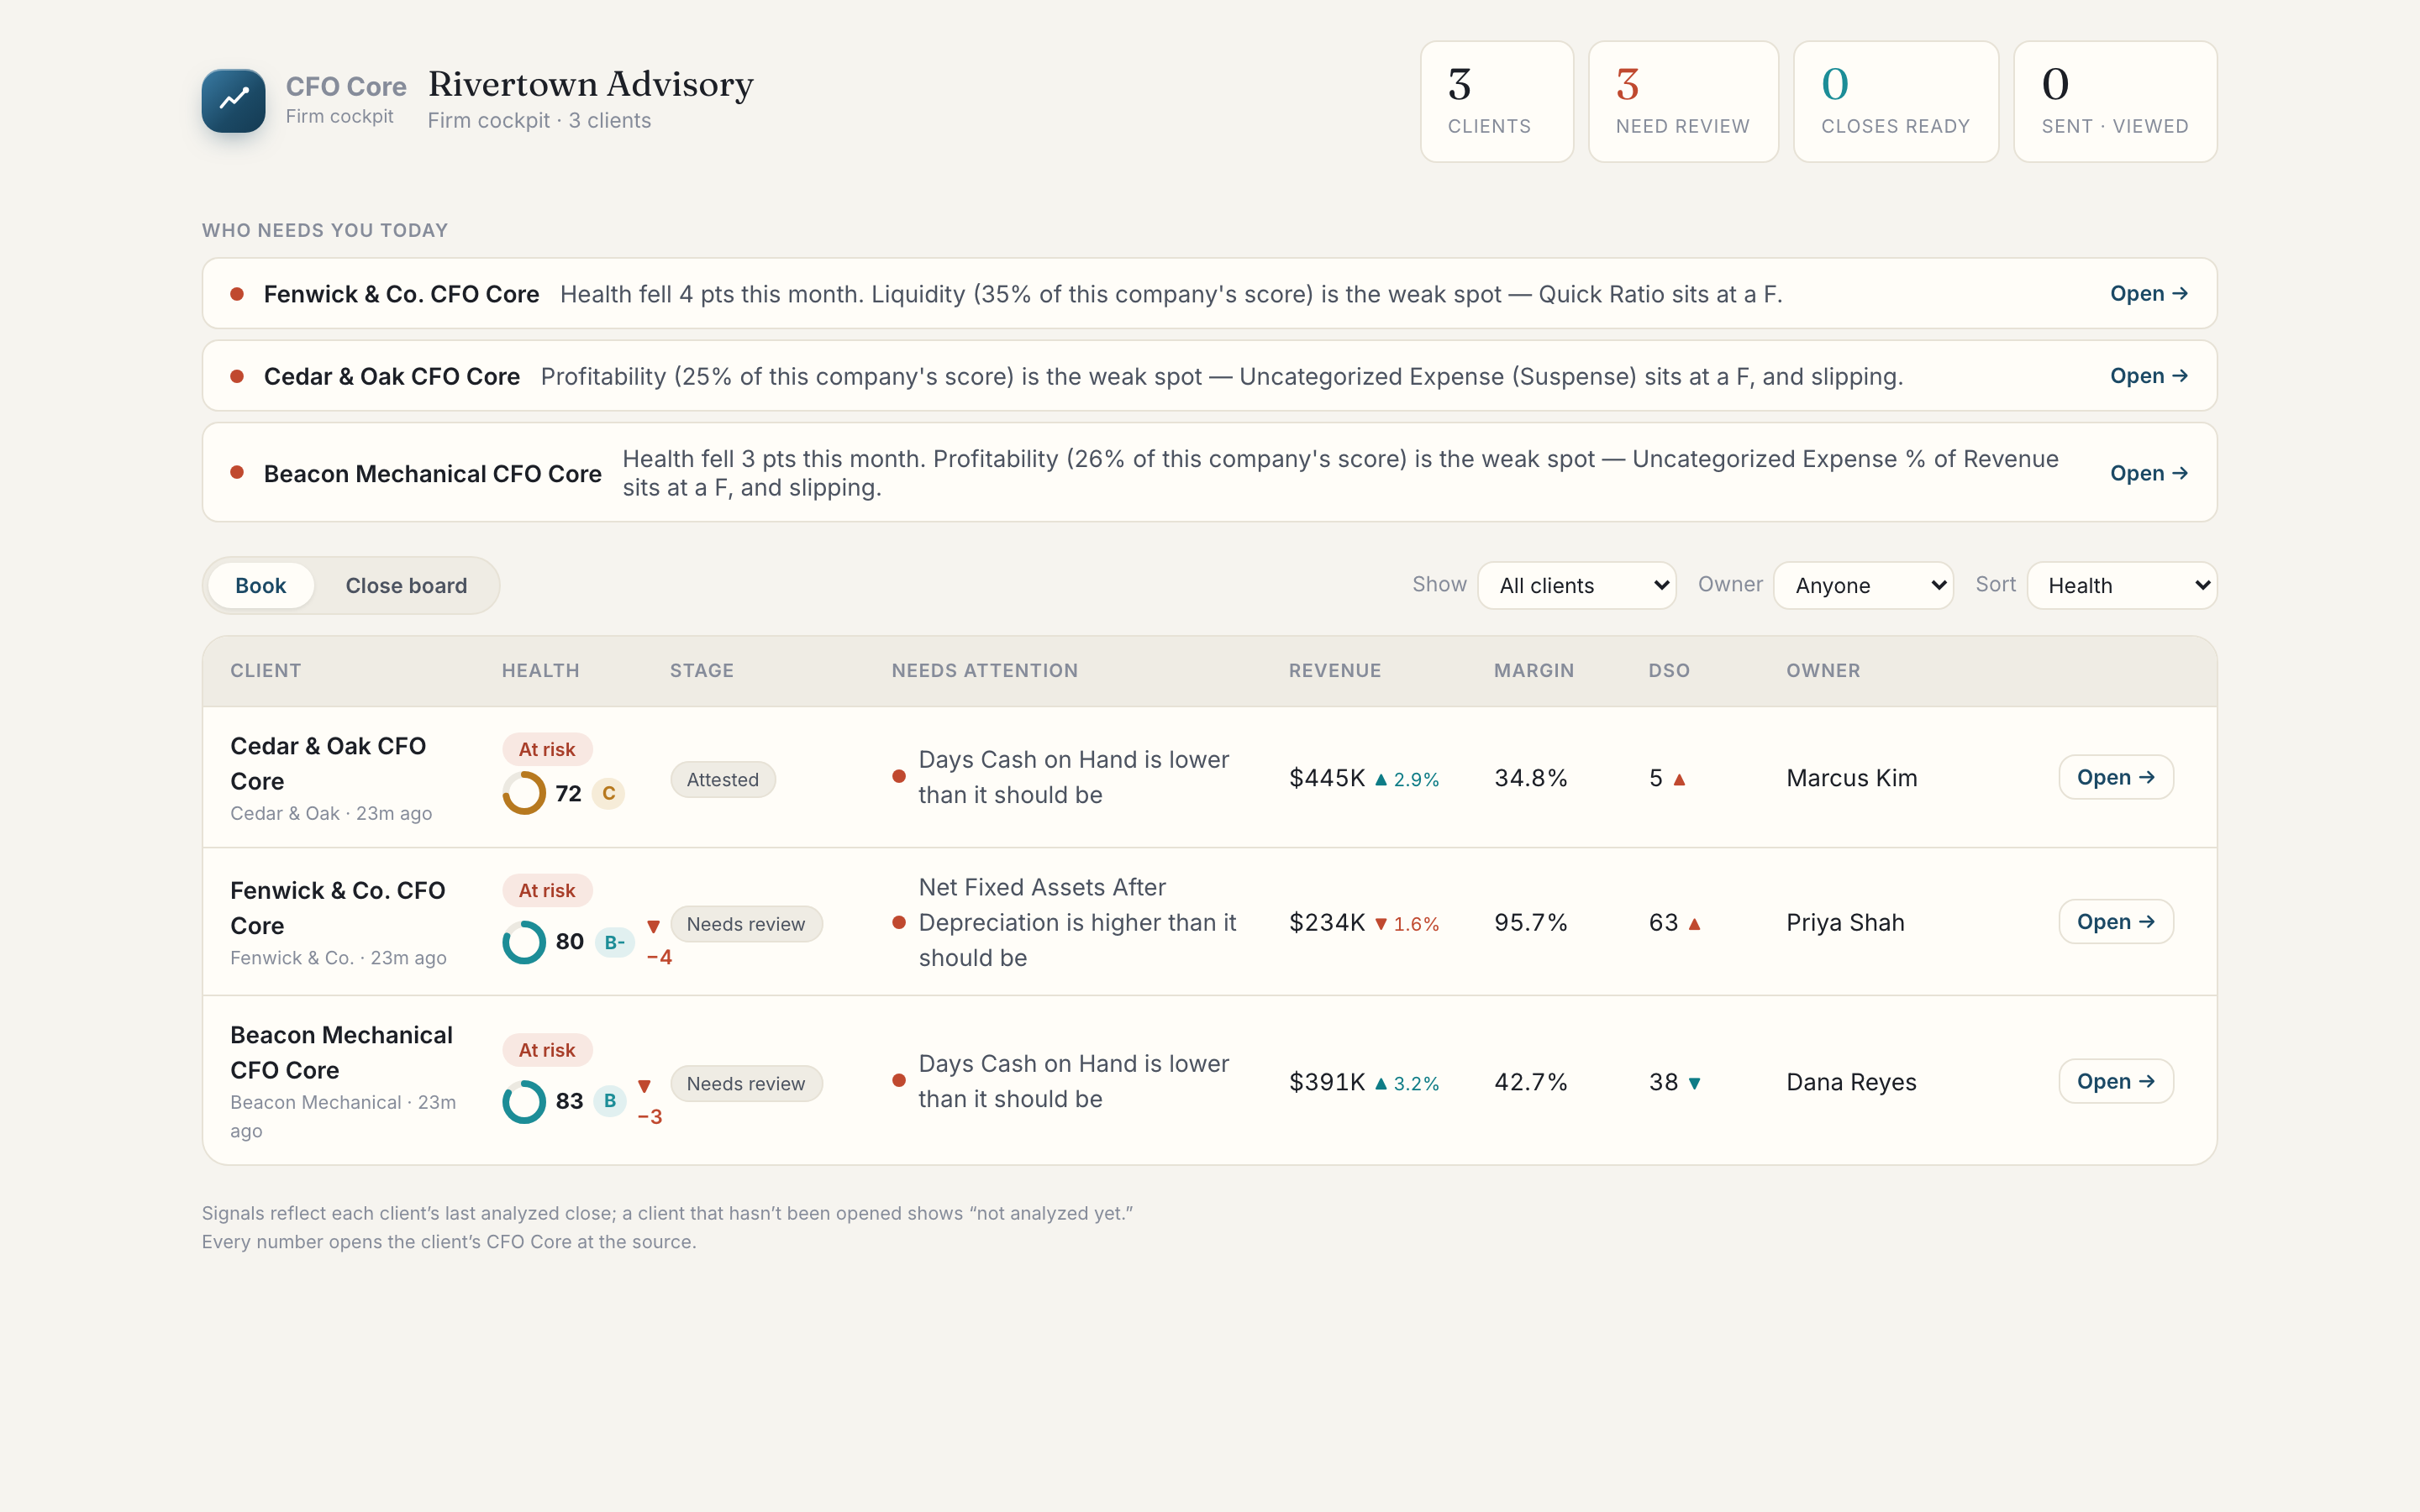
Task: Click attention dot in Beacon Mechanical table row
Action: click(x=899, y=1080)
